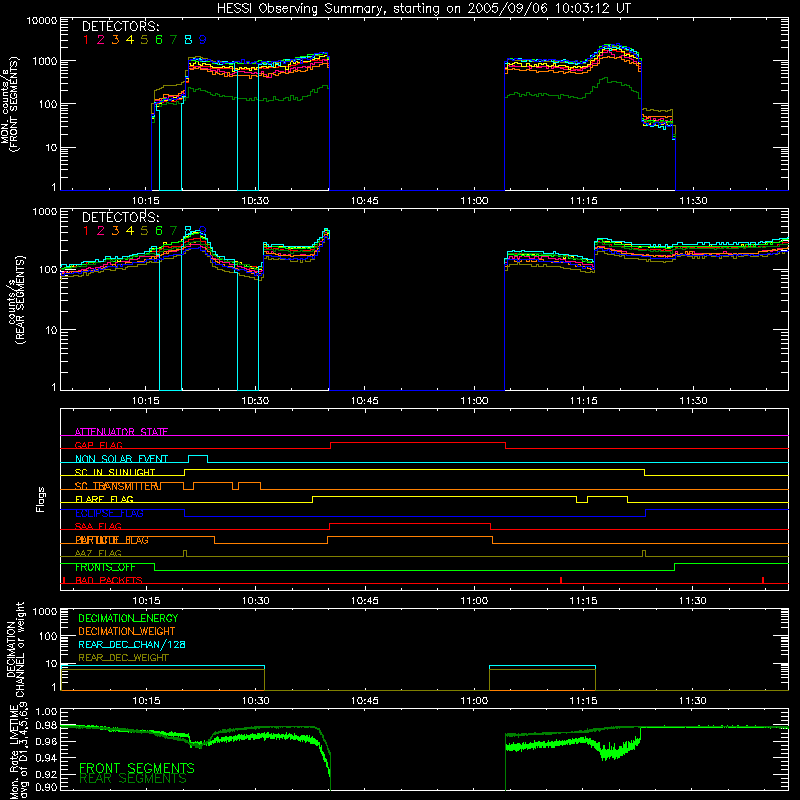Click the 0.94 tick on livetime axis
800x800 pixels.
pyautogui.click(x=46, y=758)
